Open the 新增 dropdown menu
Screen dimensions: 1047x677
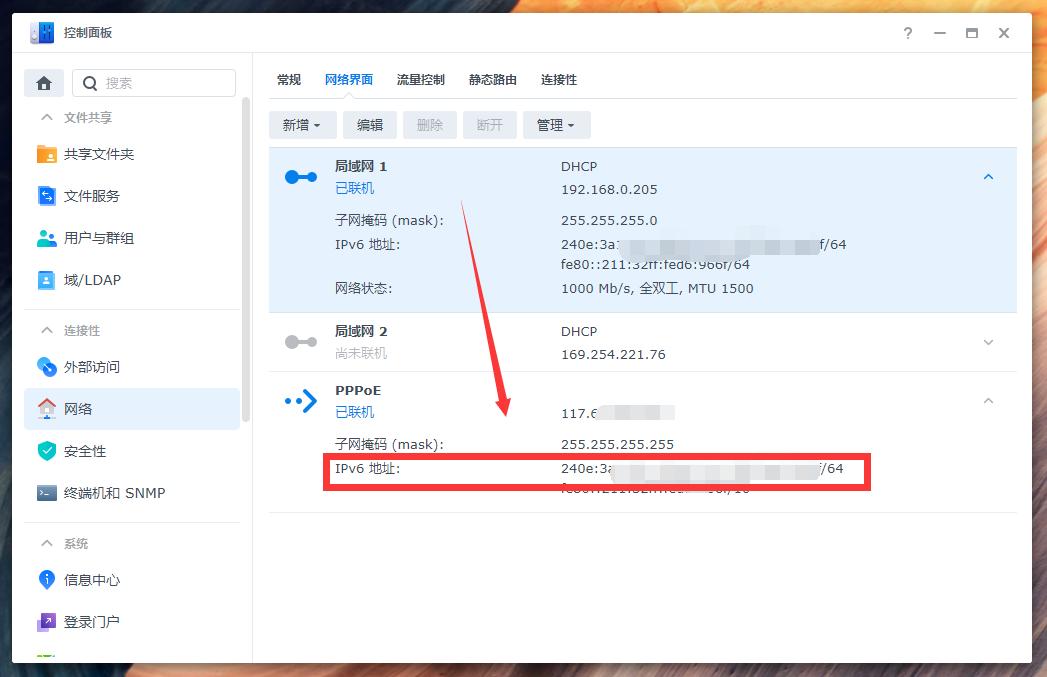(x=302, y=124)
